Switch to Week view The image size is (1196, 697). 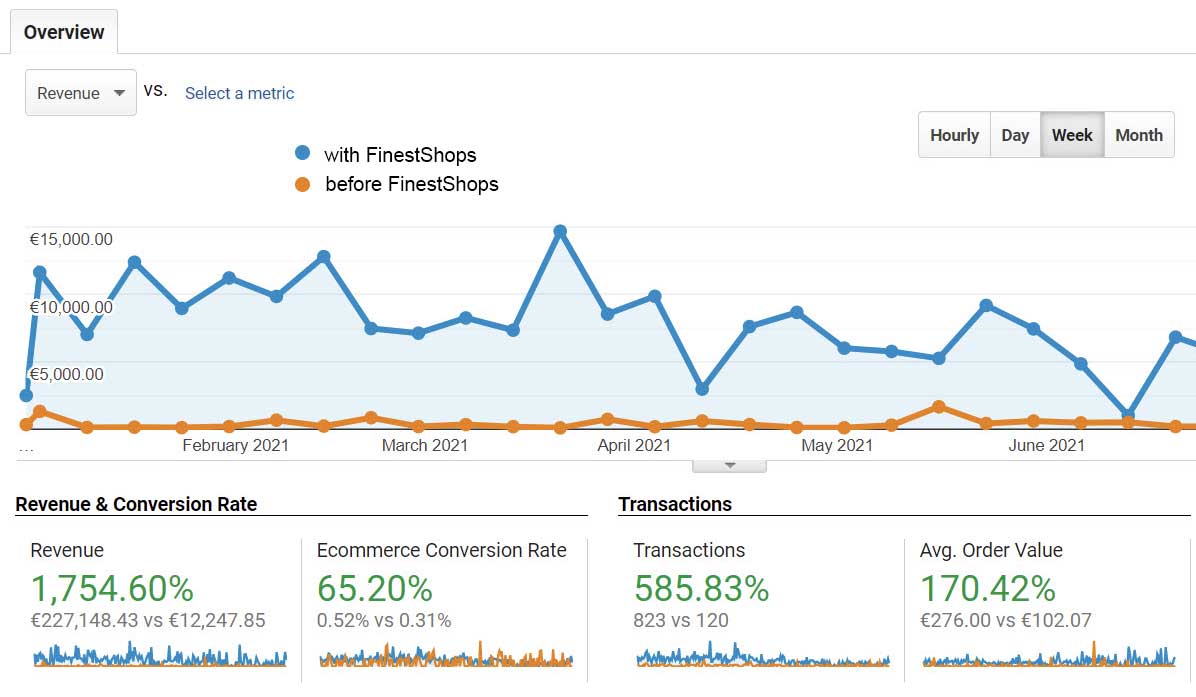[x=1071, y=134]
